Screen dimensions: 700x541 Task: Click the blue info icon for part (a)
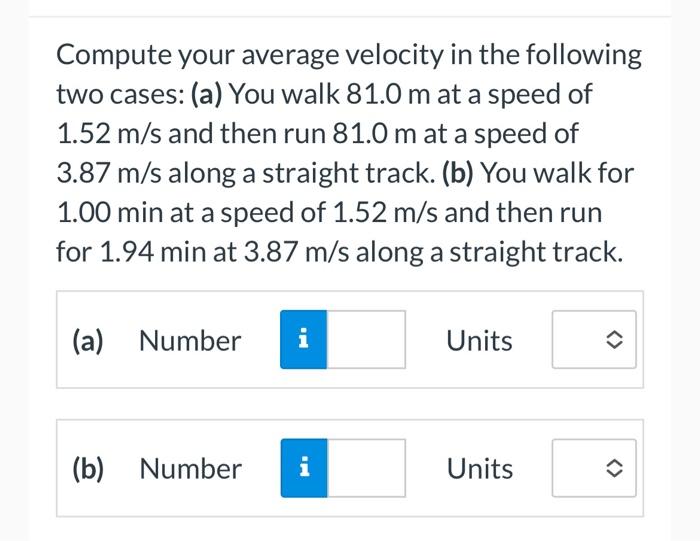click(304, 339)
